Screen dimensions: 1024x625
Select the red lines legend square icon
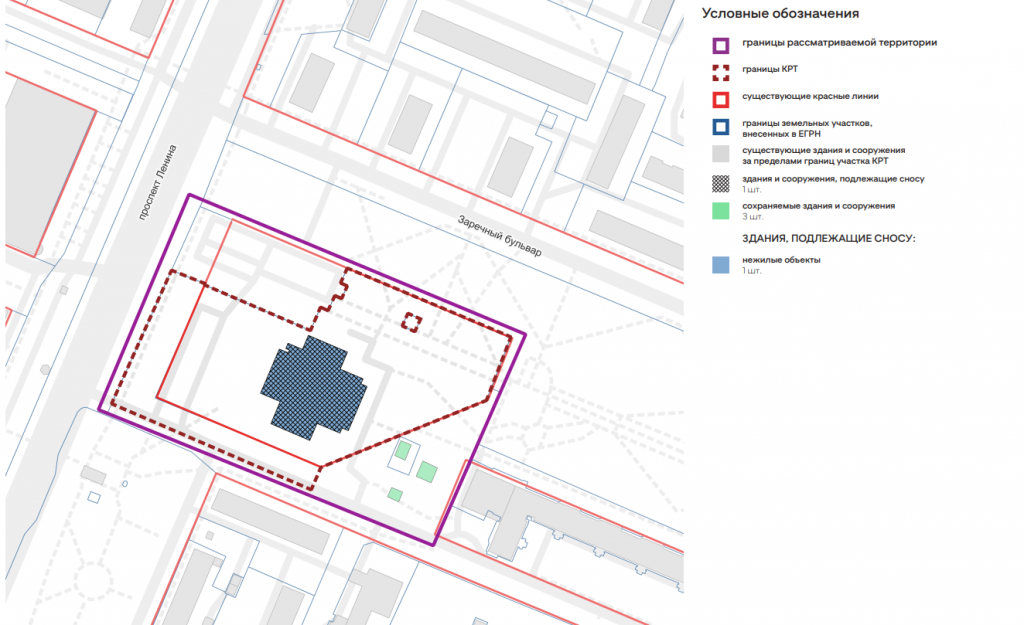(719, 101)
